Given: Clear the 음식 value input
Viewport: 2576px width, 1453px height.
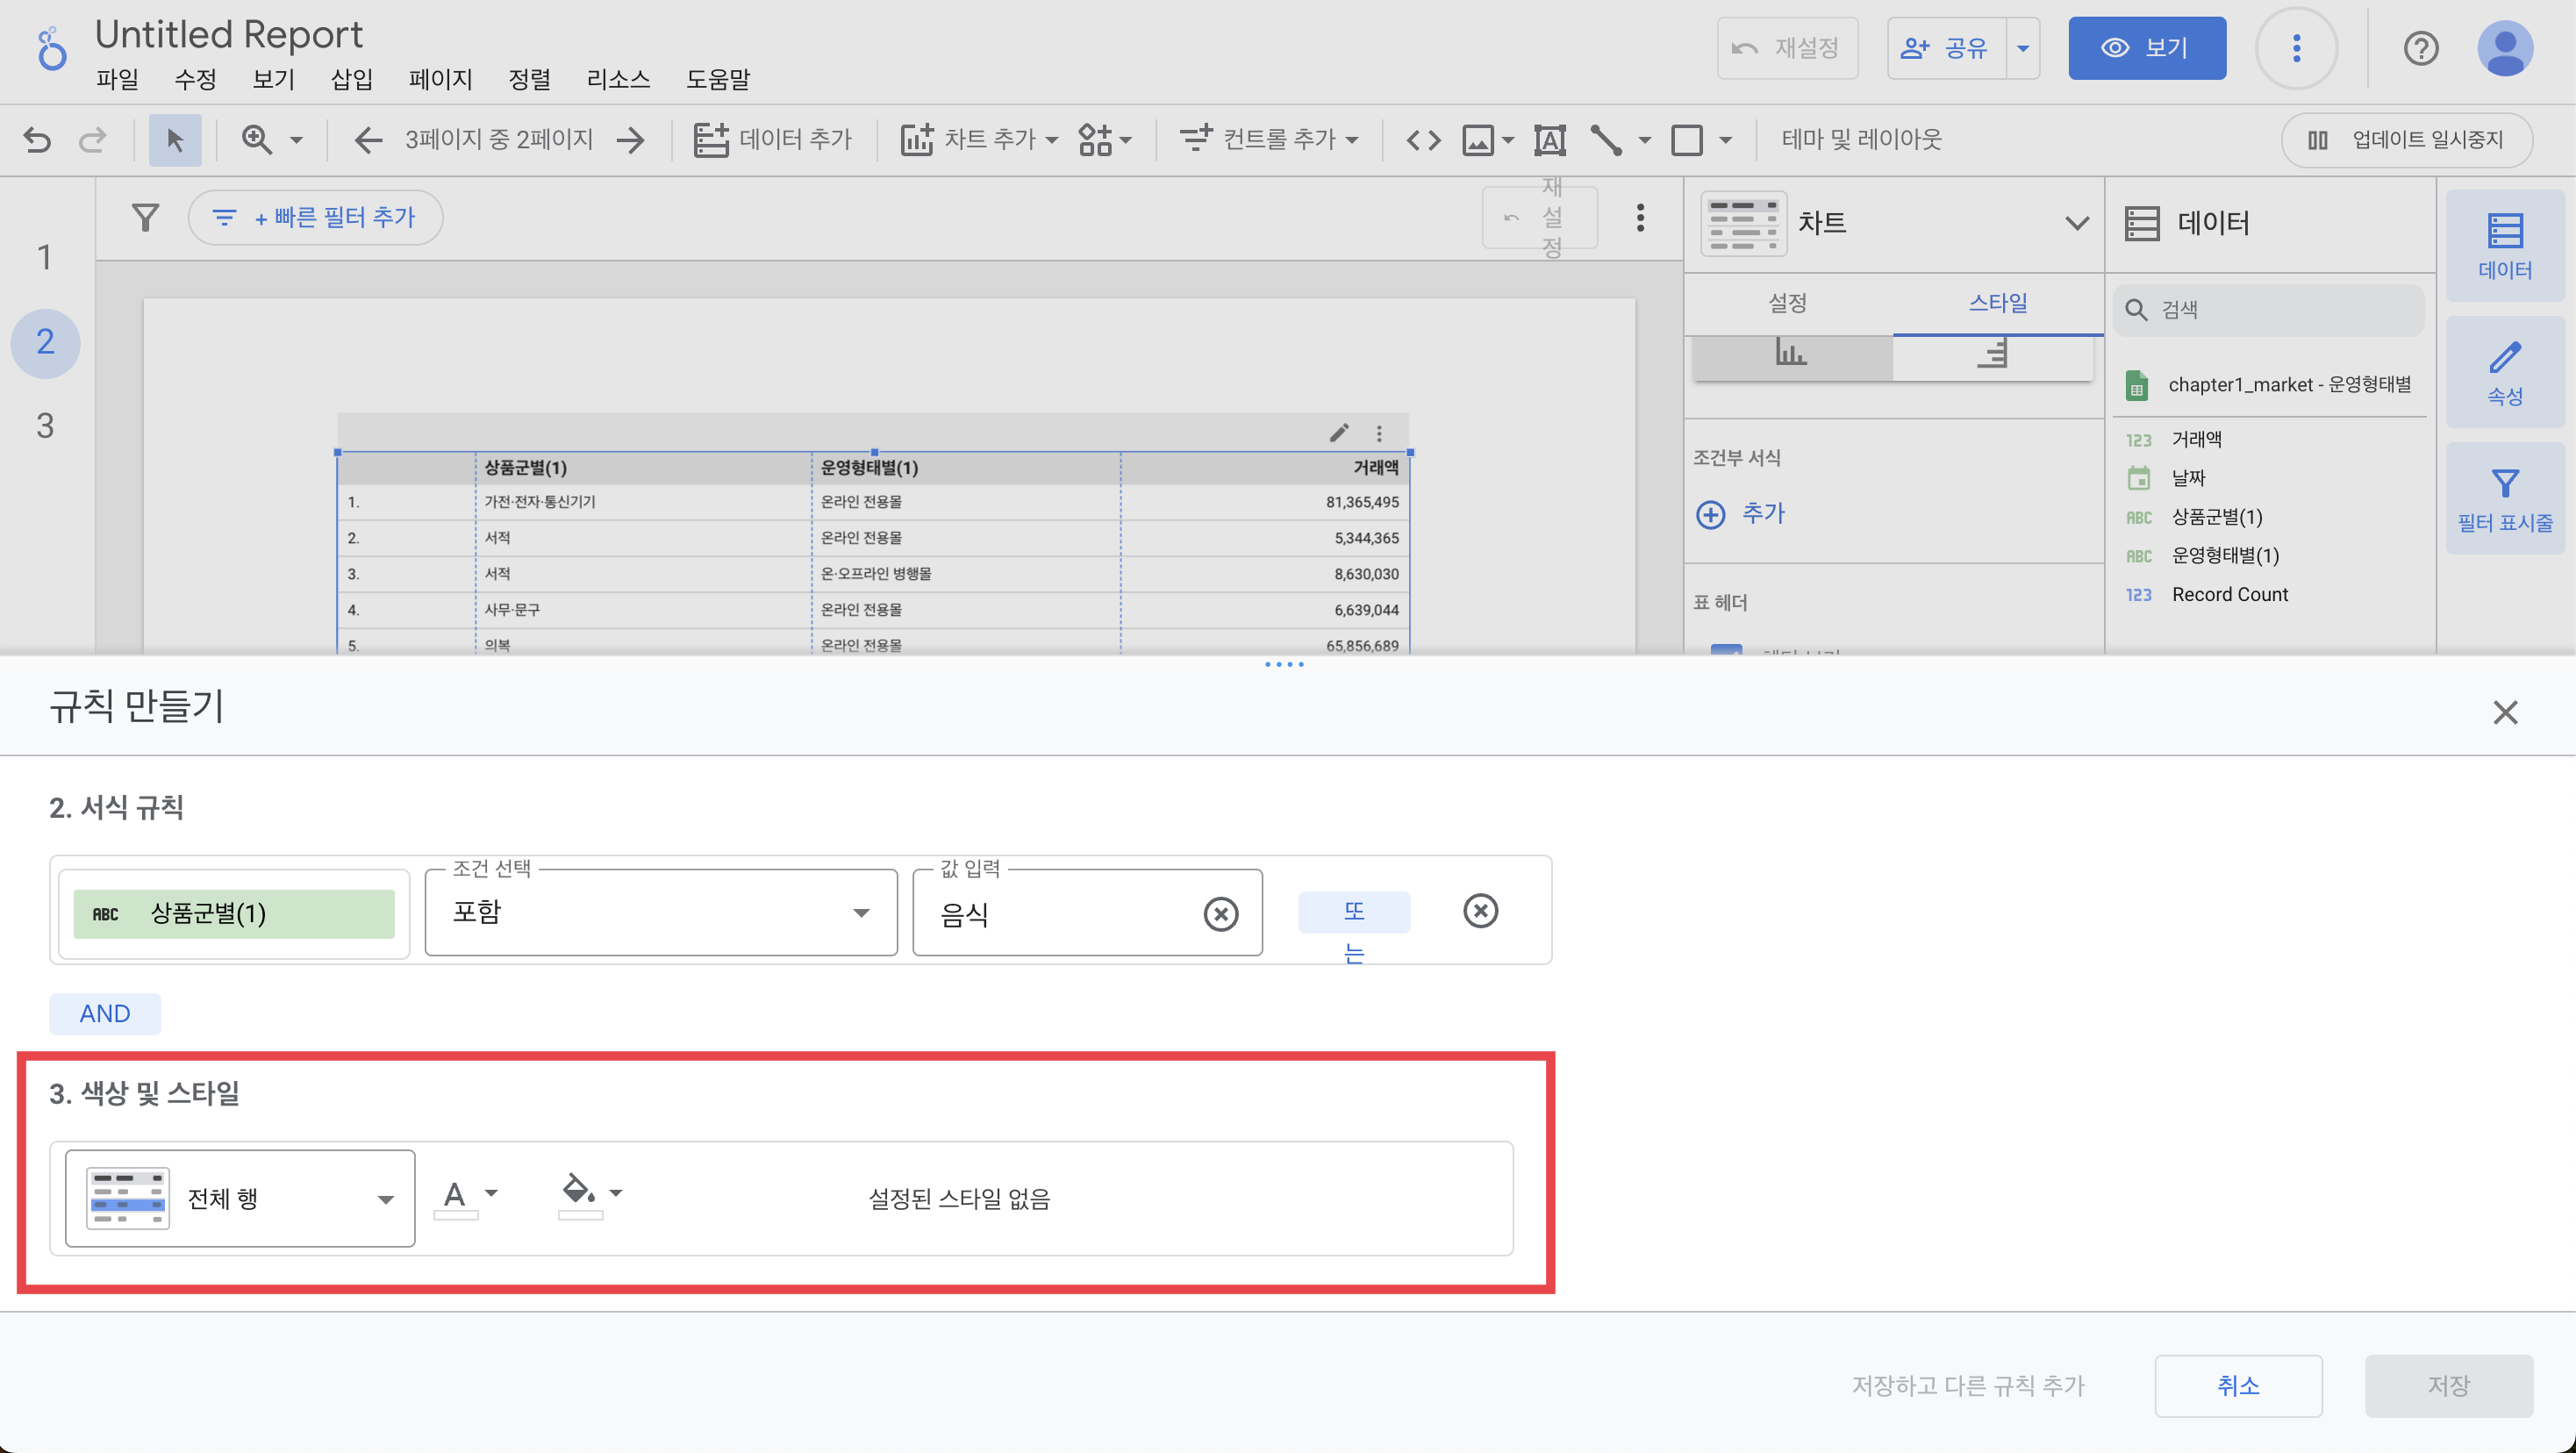Looking at the screenshot, I should [x=1220, y=913].
